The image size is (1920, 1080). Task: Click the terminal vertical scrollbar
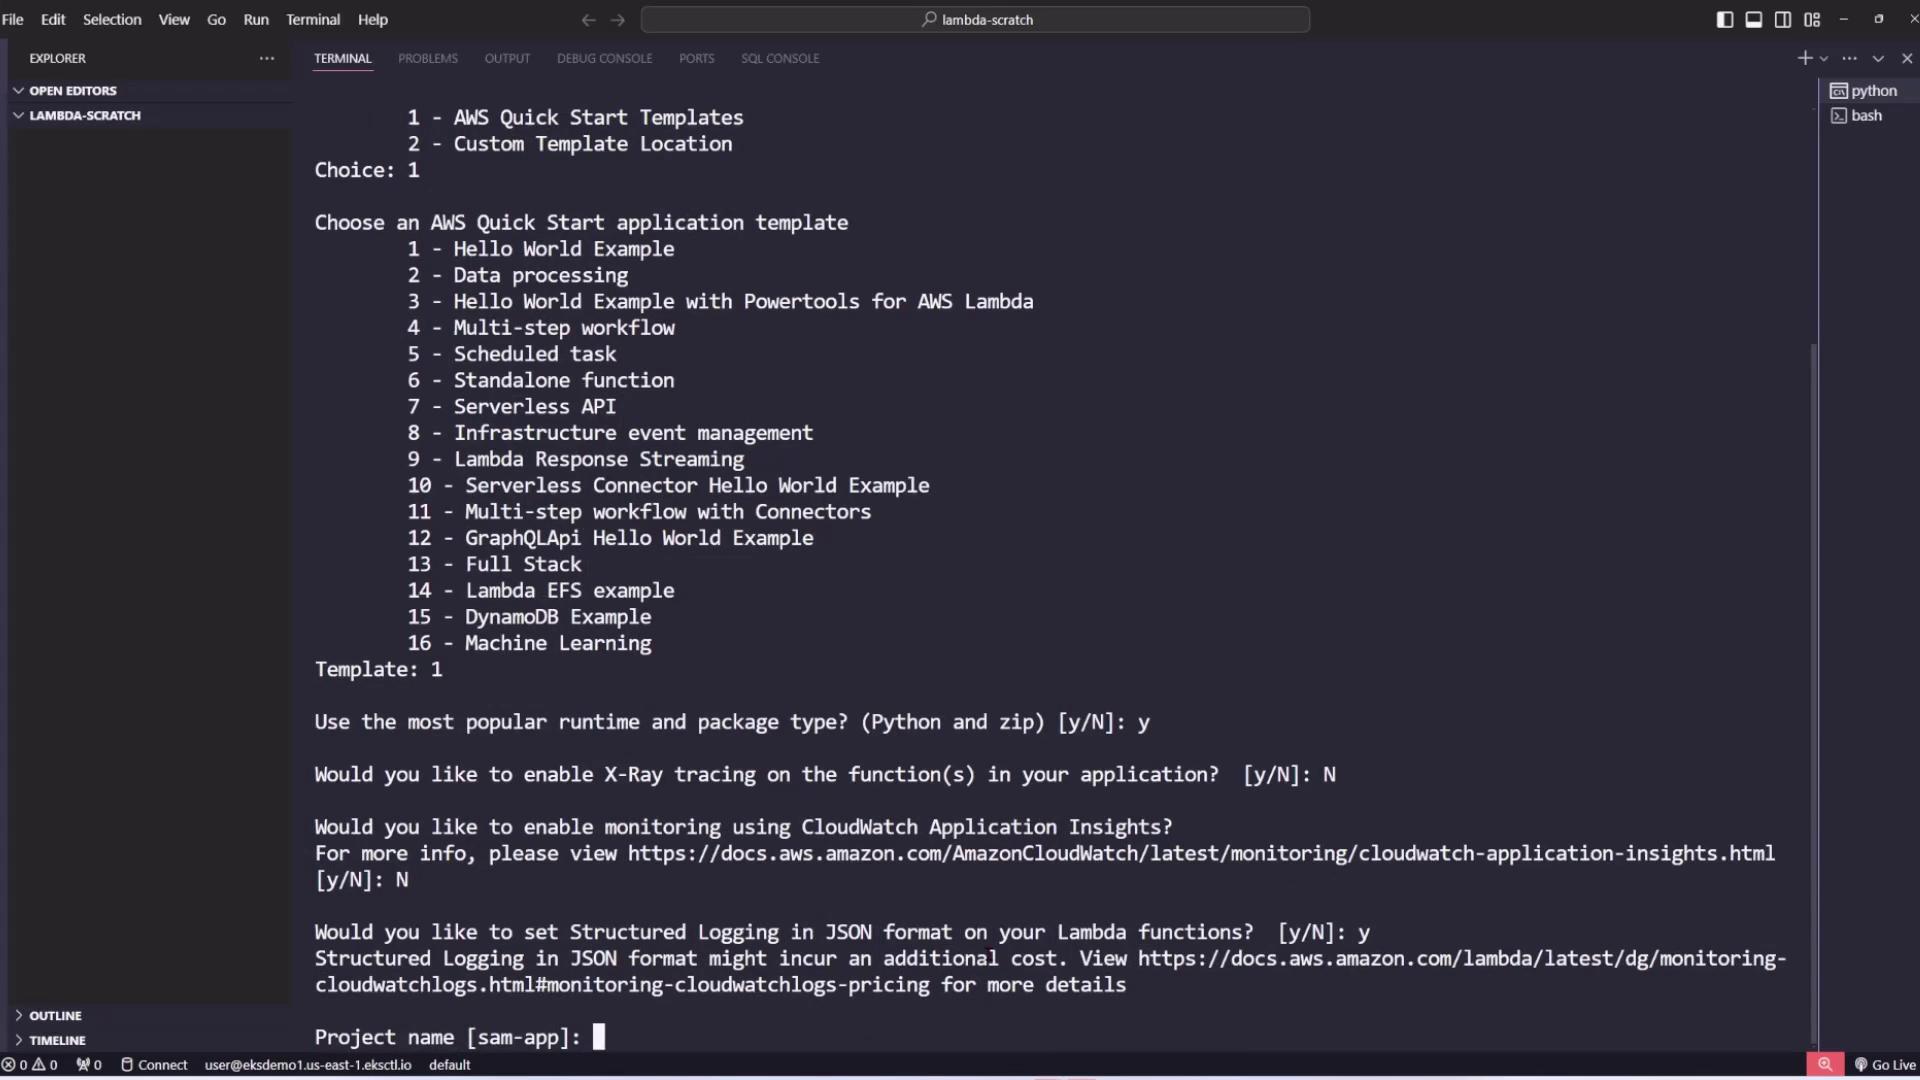click(x=1813, y=690)
